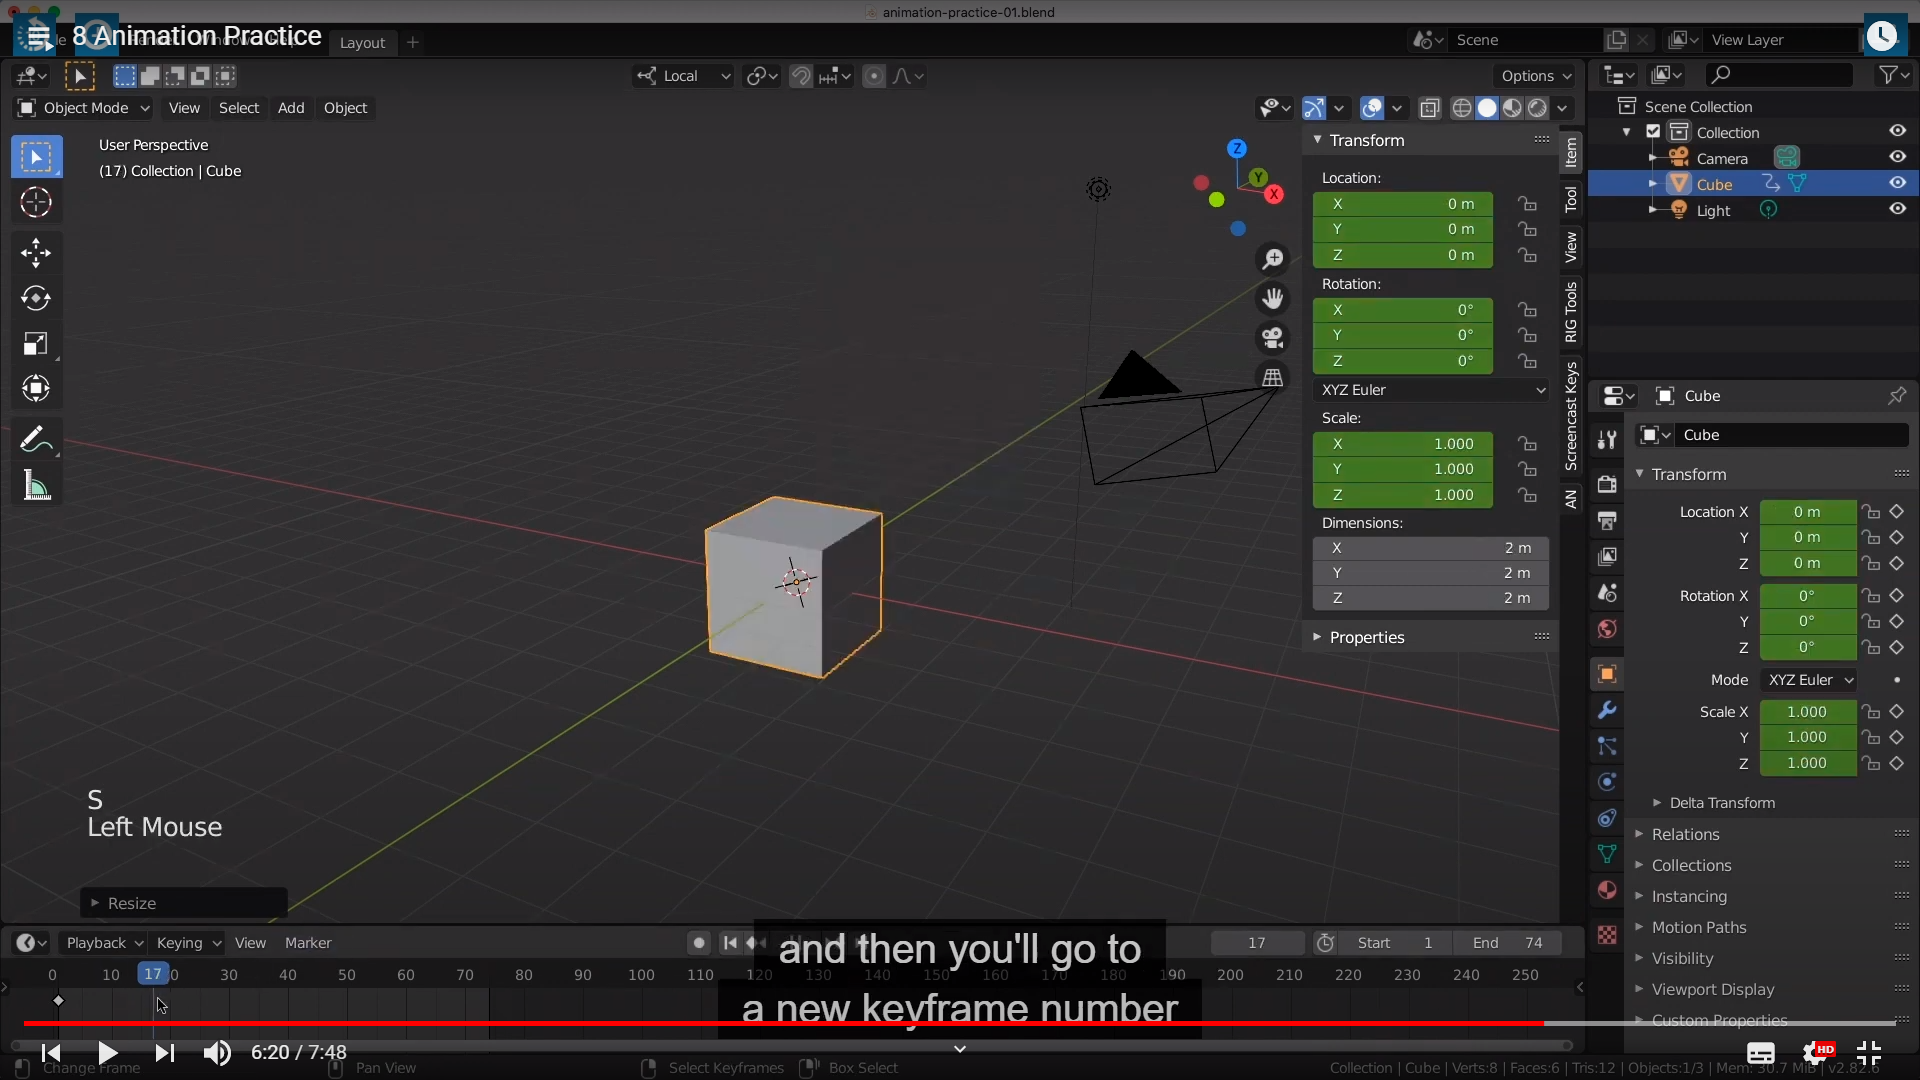Expand the Delta Transform section
The width and height of the screenshot is (1920, 1080).
tap(1721, 803)
